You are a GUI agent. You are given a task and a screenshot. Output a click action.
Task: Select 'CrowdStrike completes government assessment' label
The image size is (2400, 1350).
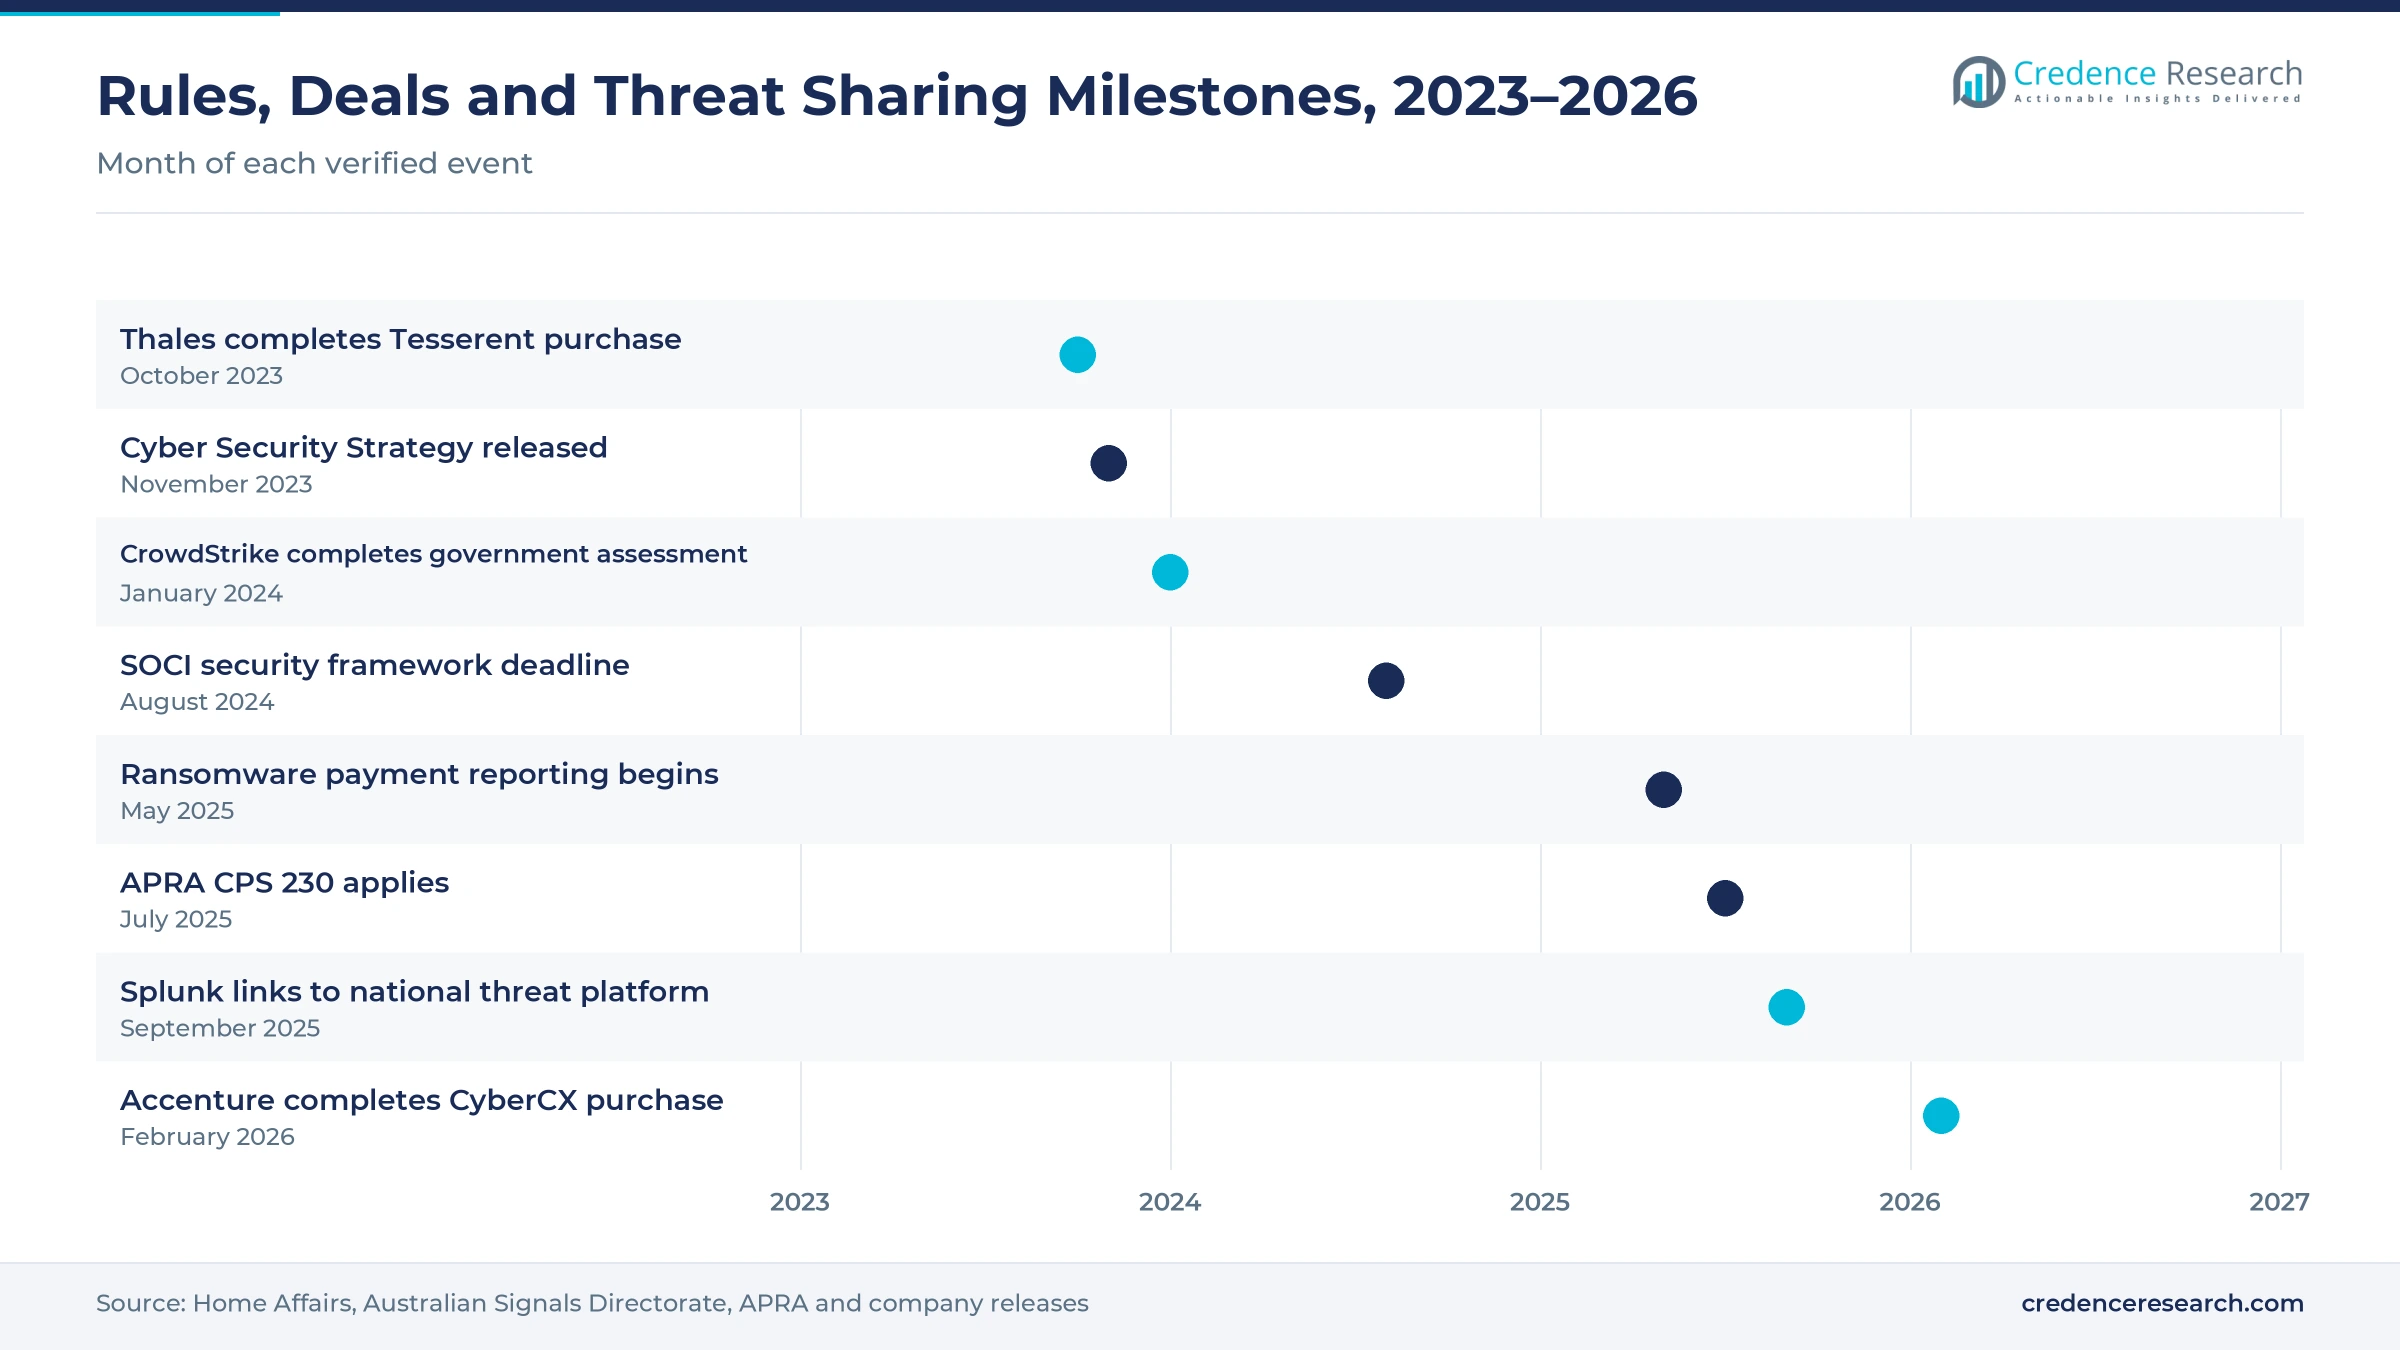(x=433, y=555)
